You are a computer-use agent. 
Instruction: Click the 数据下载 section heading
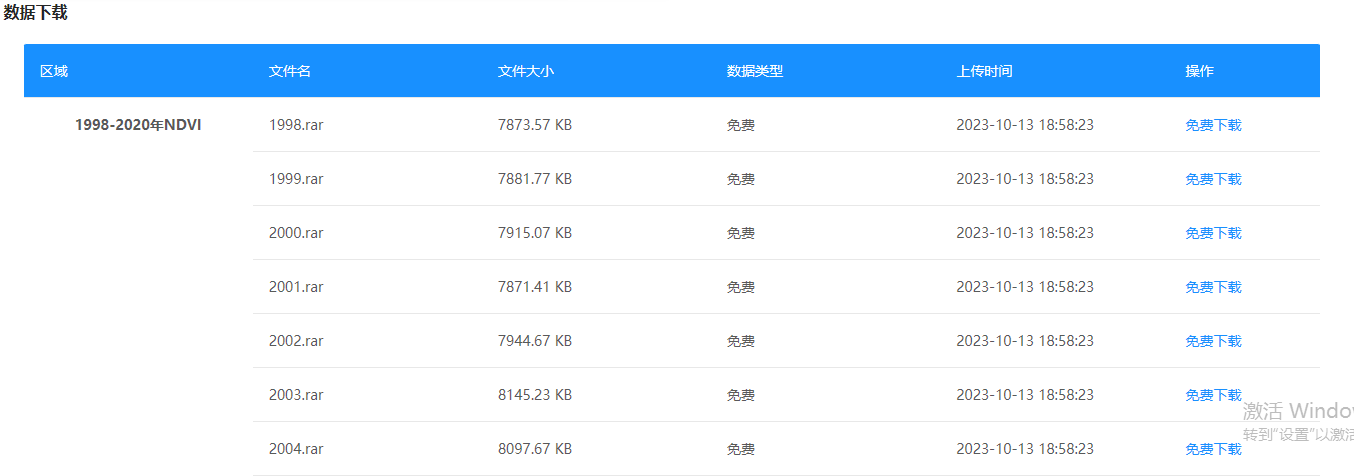pyautogui.click(x=36, y=13)
